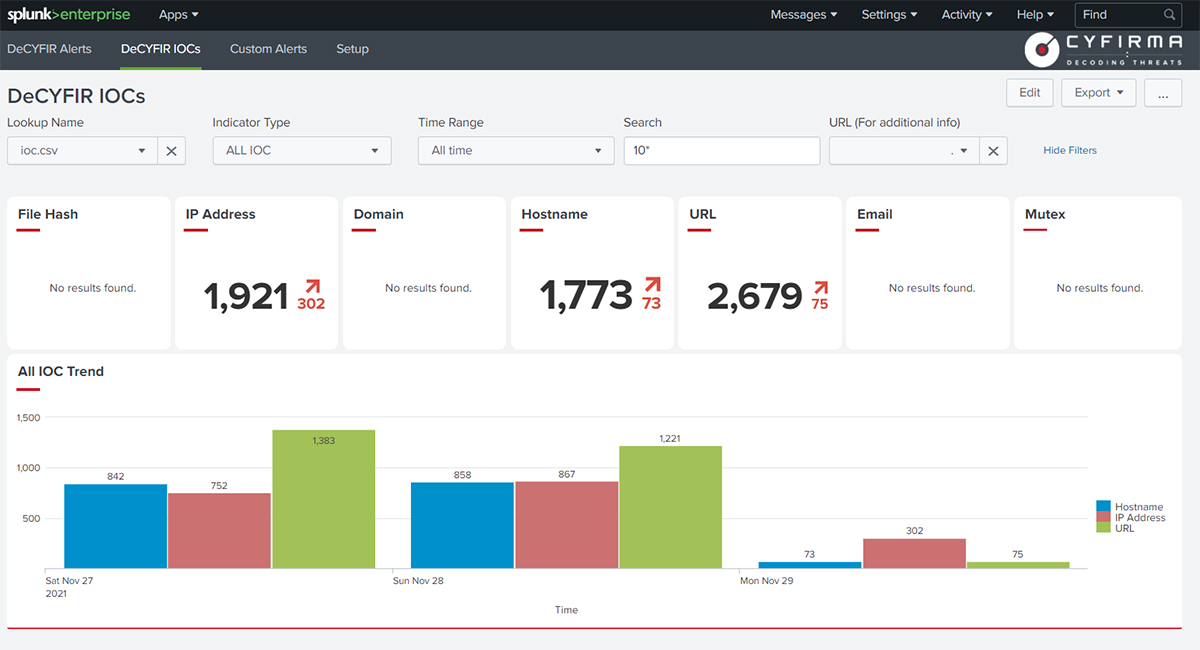Click the Edit dashboard button
The width and height of the screenshot is (1200, 650).
point(1030,93)
